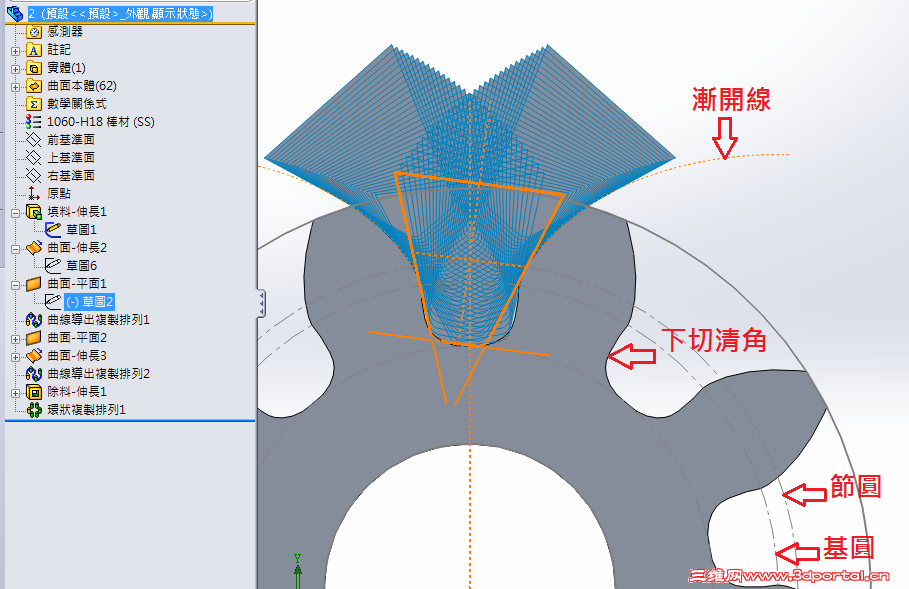The height and width of the screenshot is (589, 909).
Task: Select 原點 in the feature tree
Action: 59,194
